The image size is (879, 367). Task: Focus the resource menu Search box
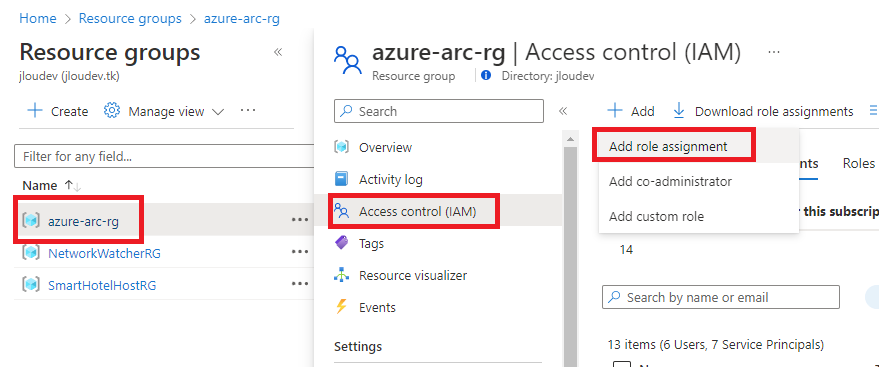click(x=439, y=111)
